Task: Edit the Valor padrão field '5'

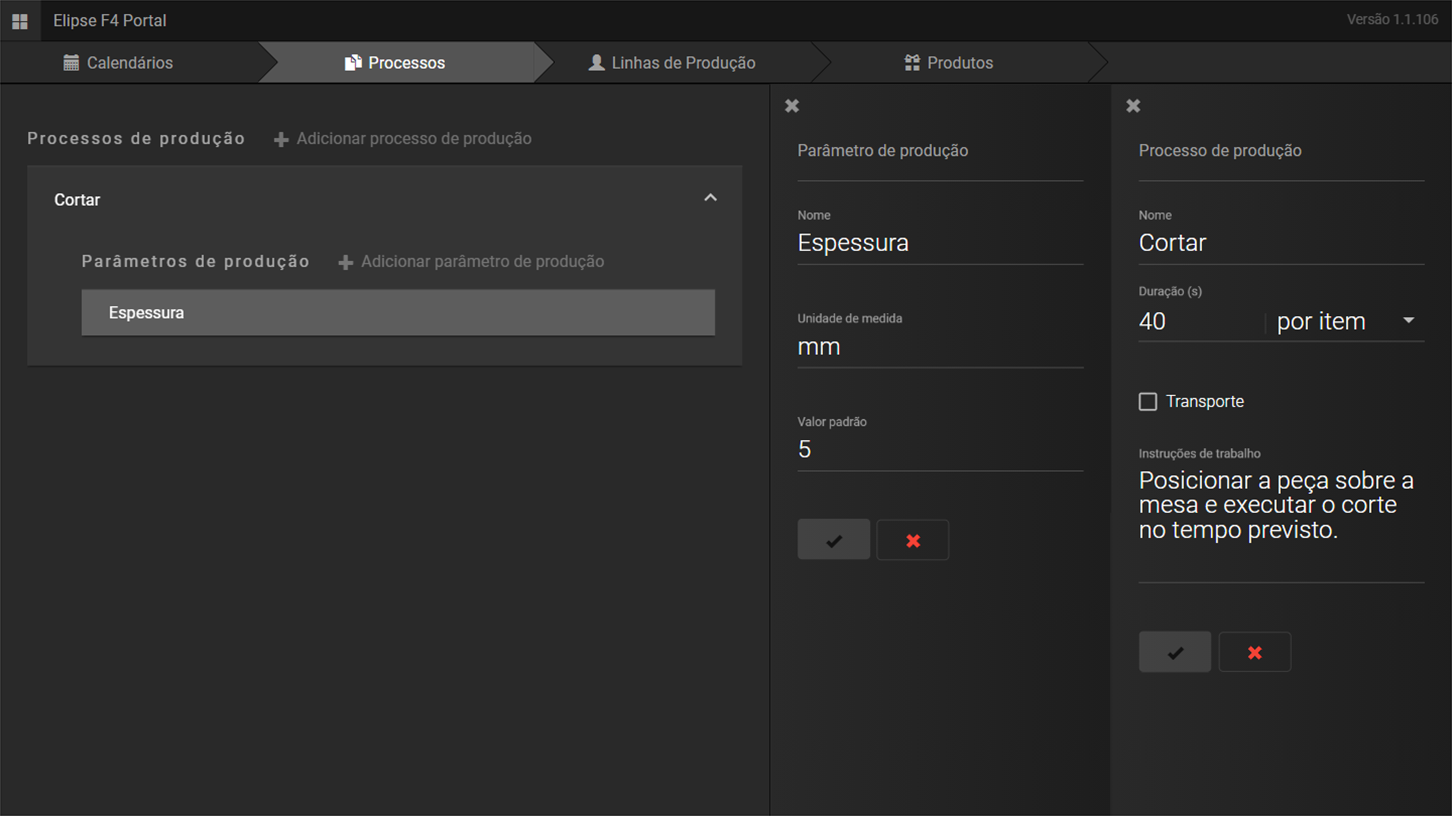Action: tap(940, 450)
